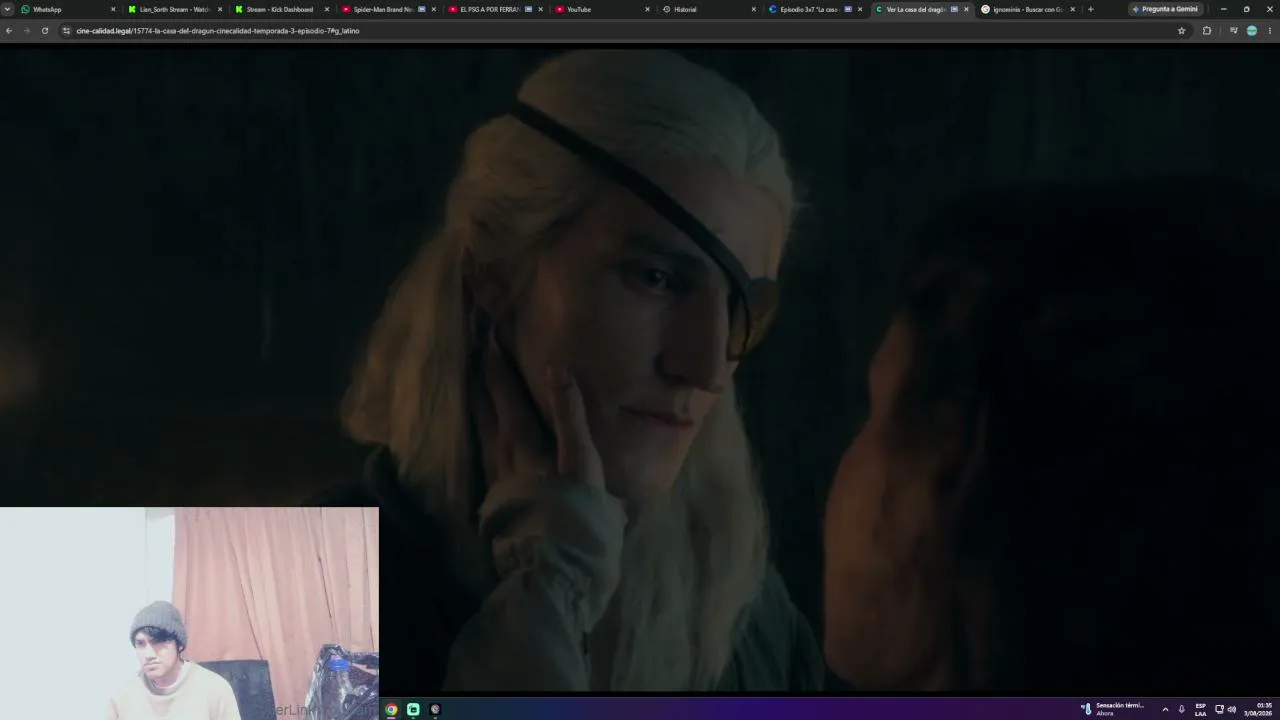
Task: Close the WhatsApp tab
Action: [113, 9]
